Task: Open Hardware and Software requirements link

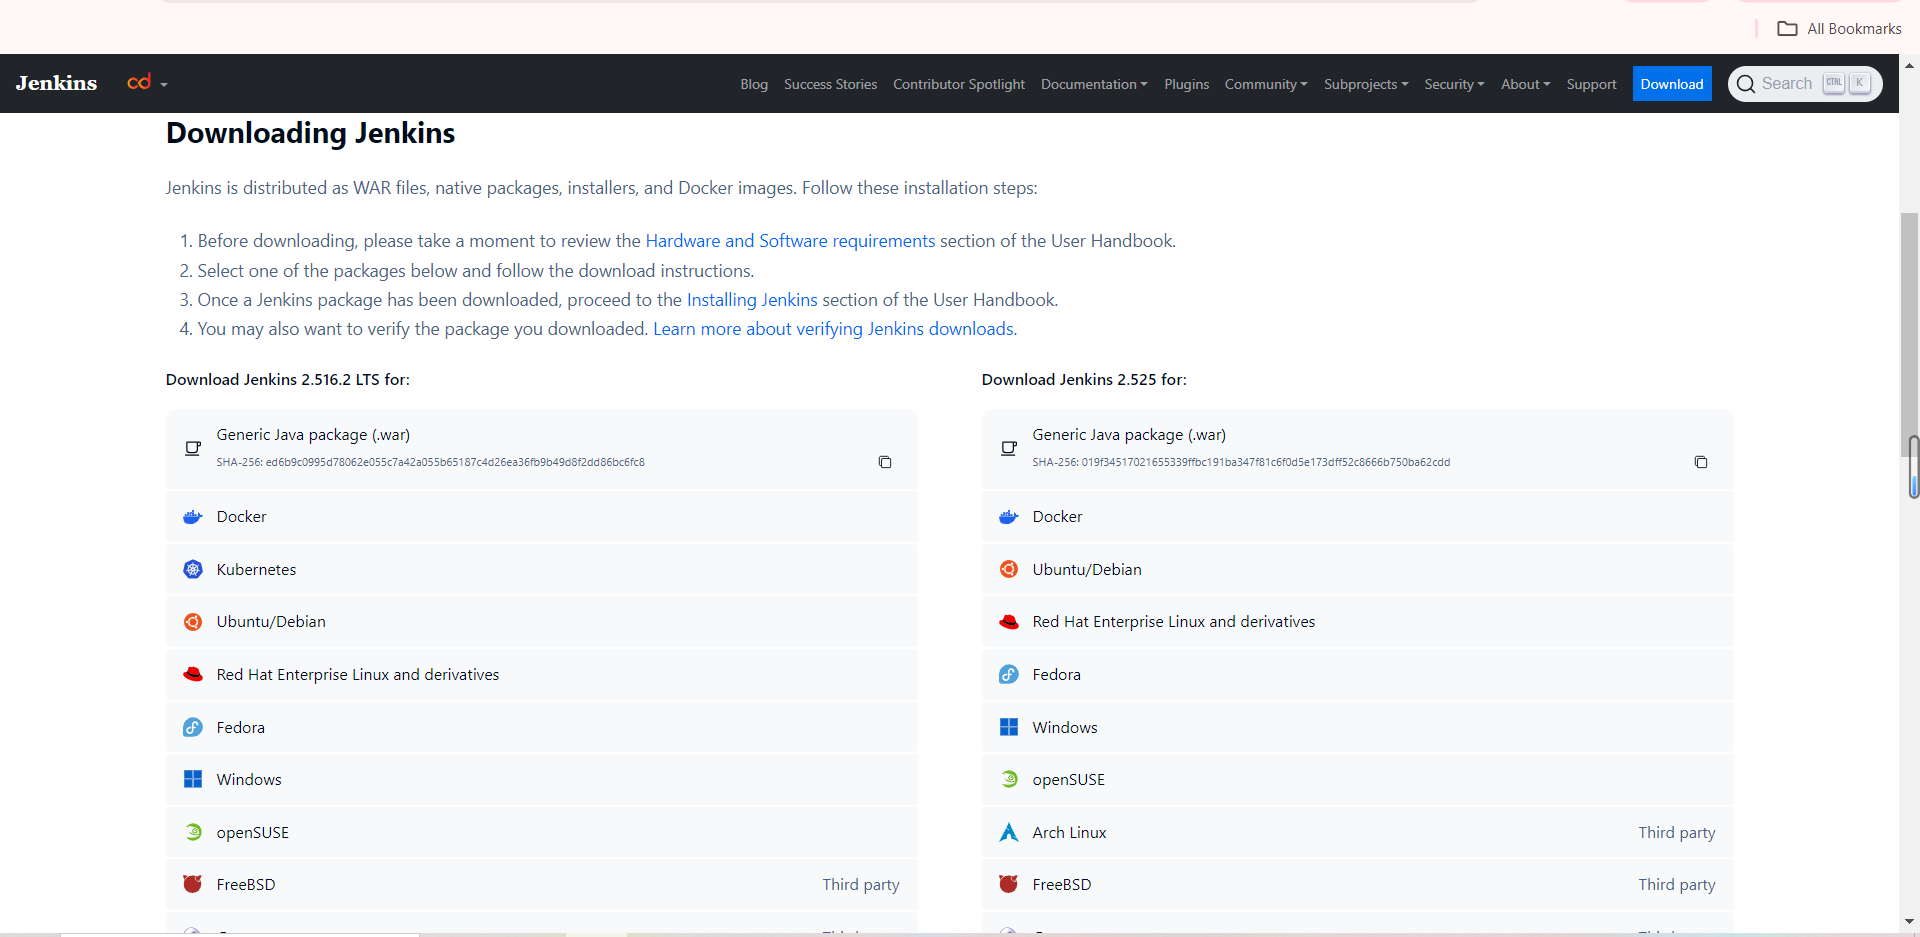Action: coord(790,241)
